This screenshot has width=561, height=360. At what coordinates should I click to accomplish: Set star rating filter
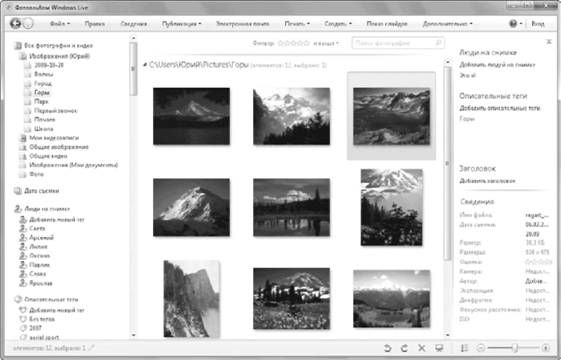294,43
